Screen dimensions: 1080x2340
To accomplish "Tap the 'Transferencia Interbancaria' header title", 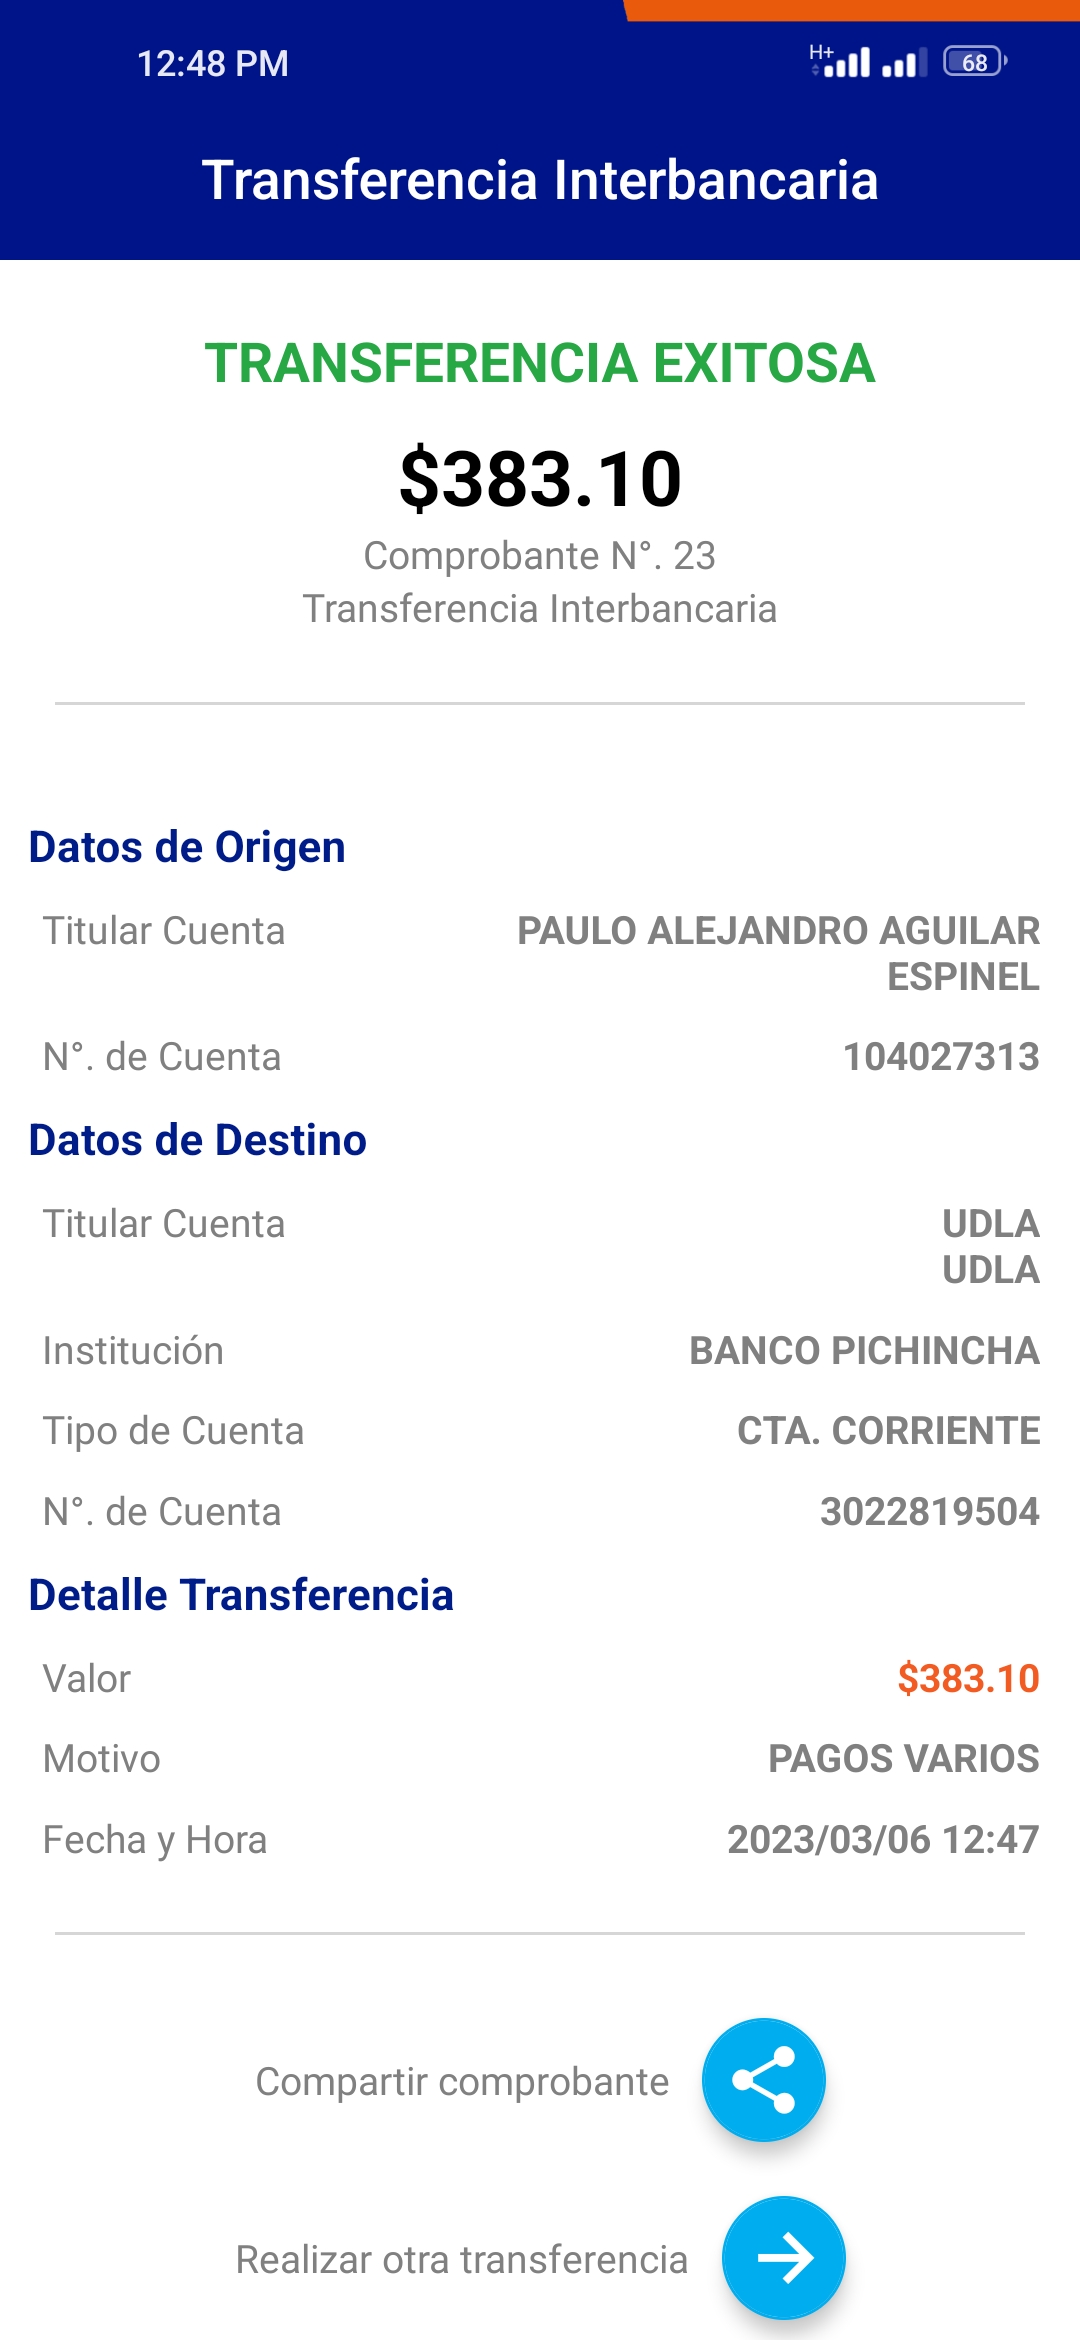I will [x=540, y=180].
